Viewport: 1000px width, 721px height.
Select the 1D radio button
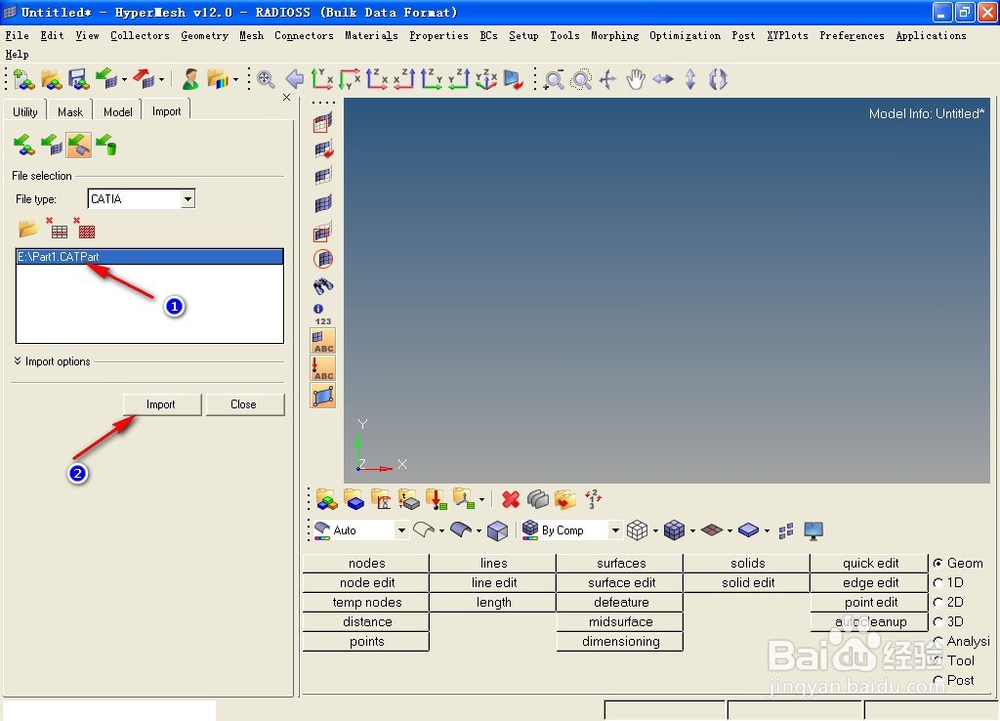[x=938, y=583]
